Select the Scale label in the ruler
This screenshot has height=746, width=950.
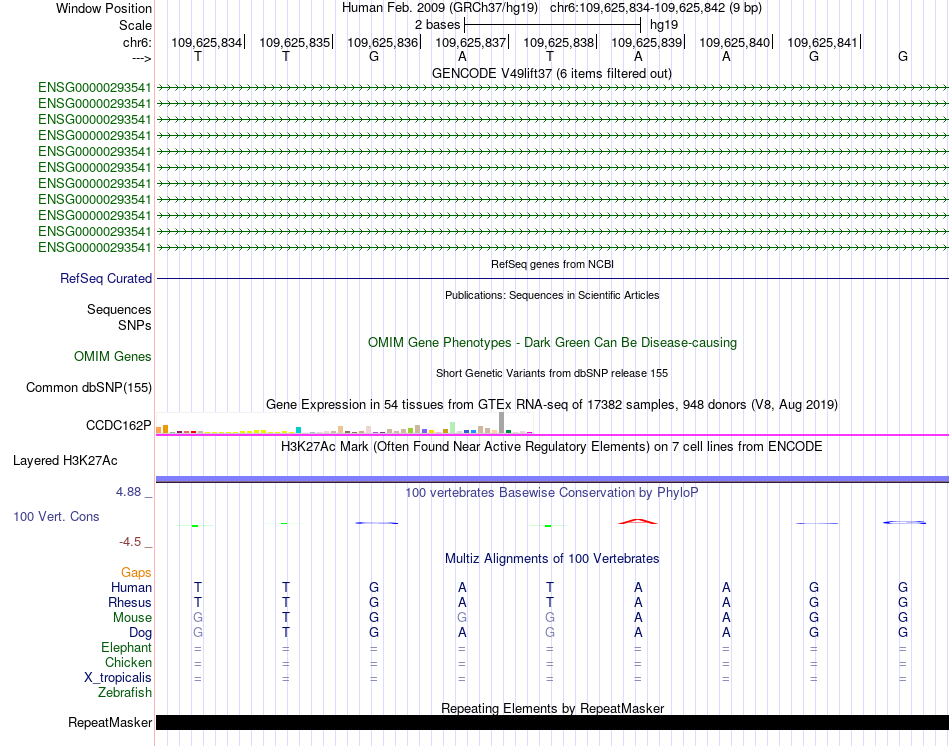[x=135, y=25]
